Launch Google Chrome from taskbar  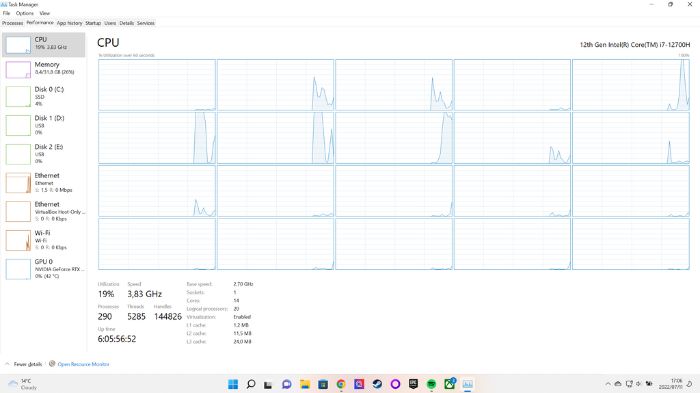[x=341, y=384]
